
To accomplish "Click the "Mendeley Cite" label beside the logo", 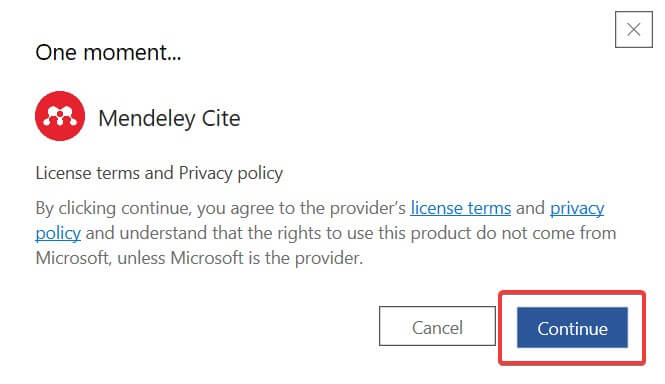I will click(169, 118).
